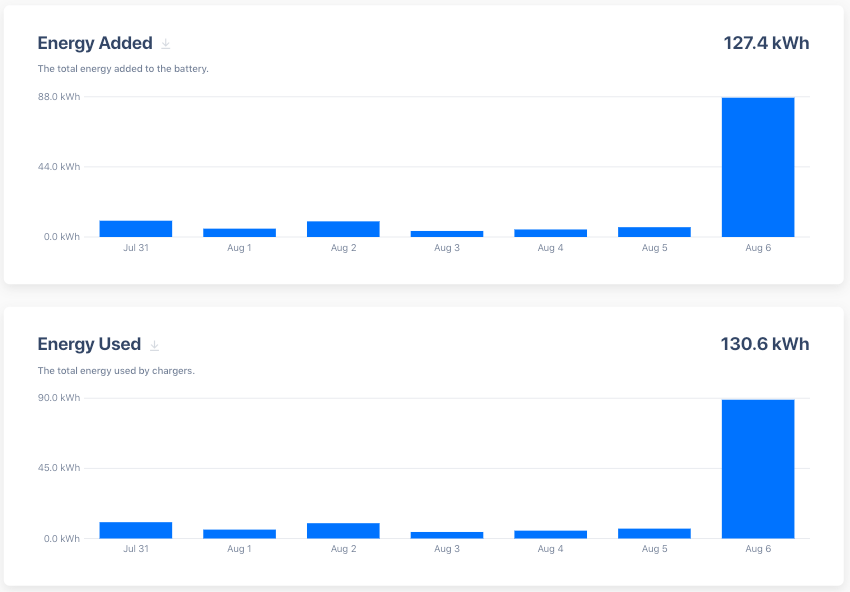Download the Energy Added chart data

(166, 44)
